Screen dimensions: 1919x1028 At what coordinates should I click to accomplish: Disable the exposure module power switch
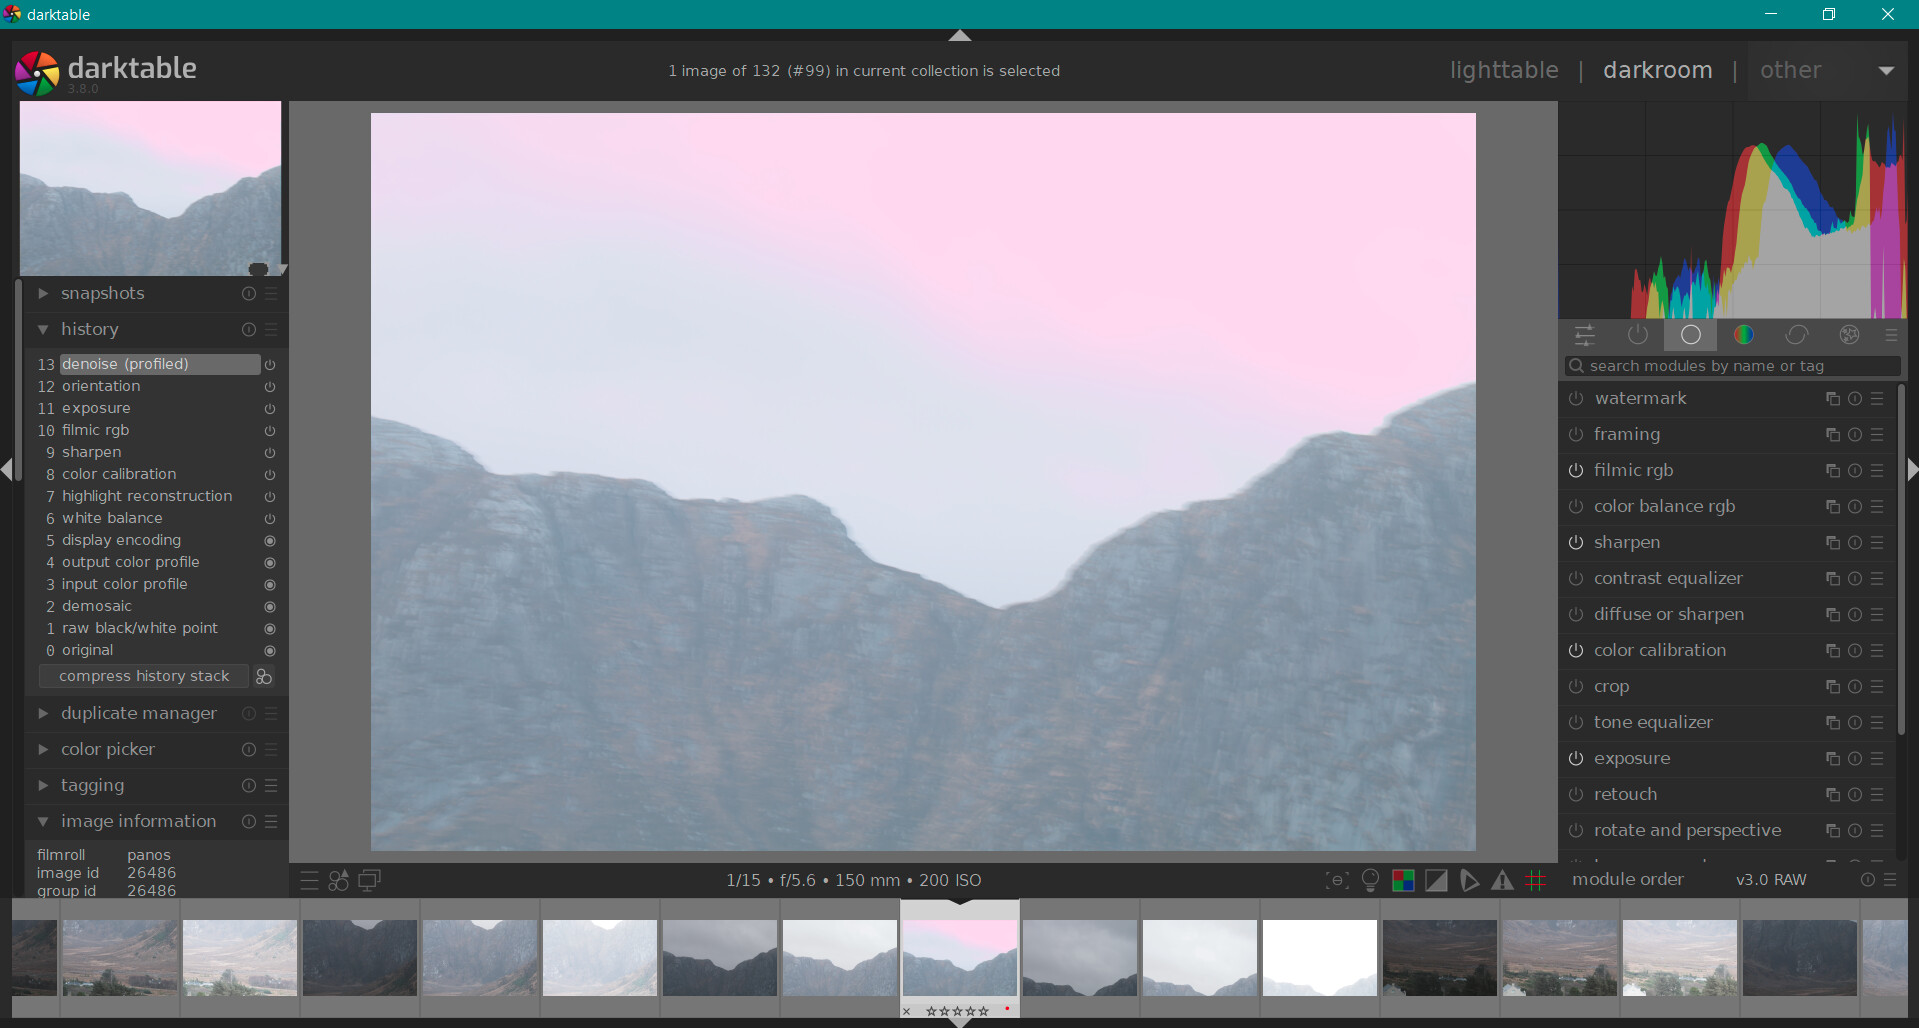pyautogui.click(x=1576, y=759)
